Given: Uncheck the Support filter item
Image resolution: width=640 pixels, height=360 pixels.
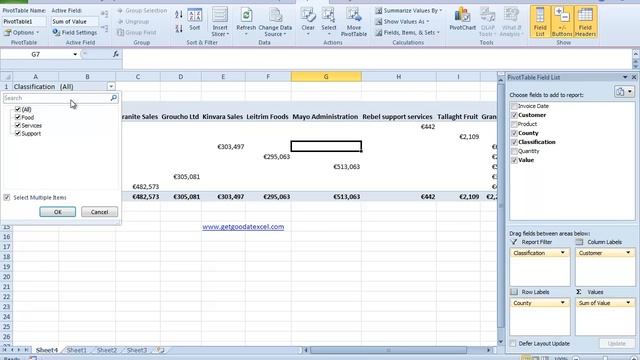Looking at the screenshot, I should pos(18,133).
